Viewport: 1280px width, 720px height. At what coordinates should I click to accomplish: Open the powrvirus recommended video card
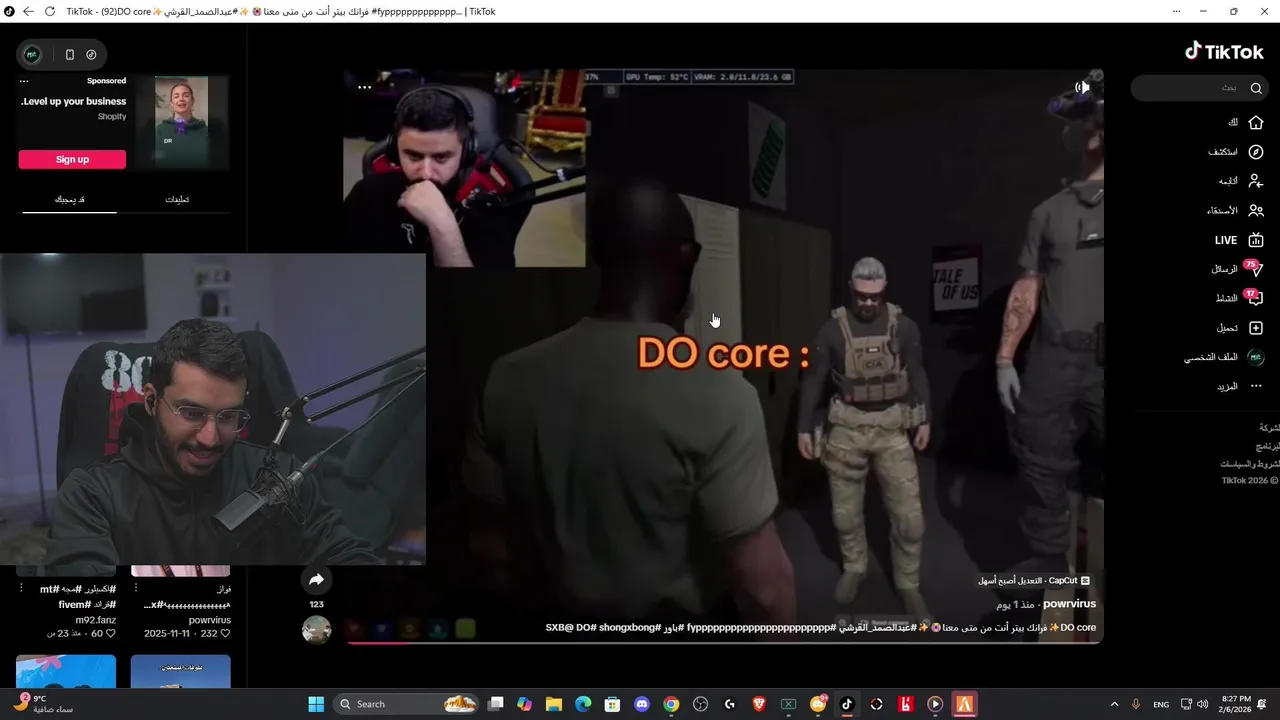click(x=181, y=603)
